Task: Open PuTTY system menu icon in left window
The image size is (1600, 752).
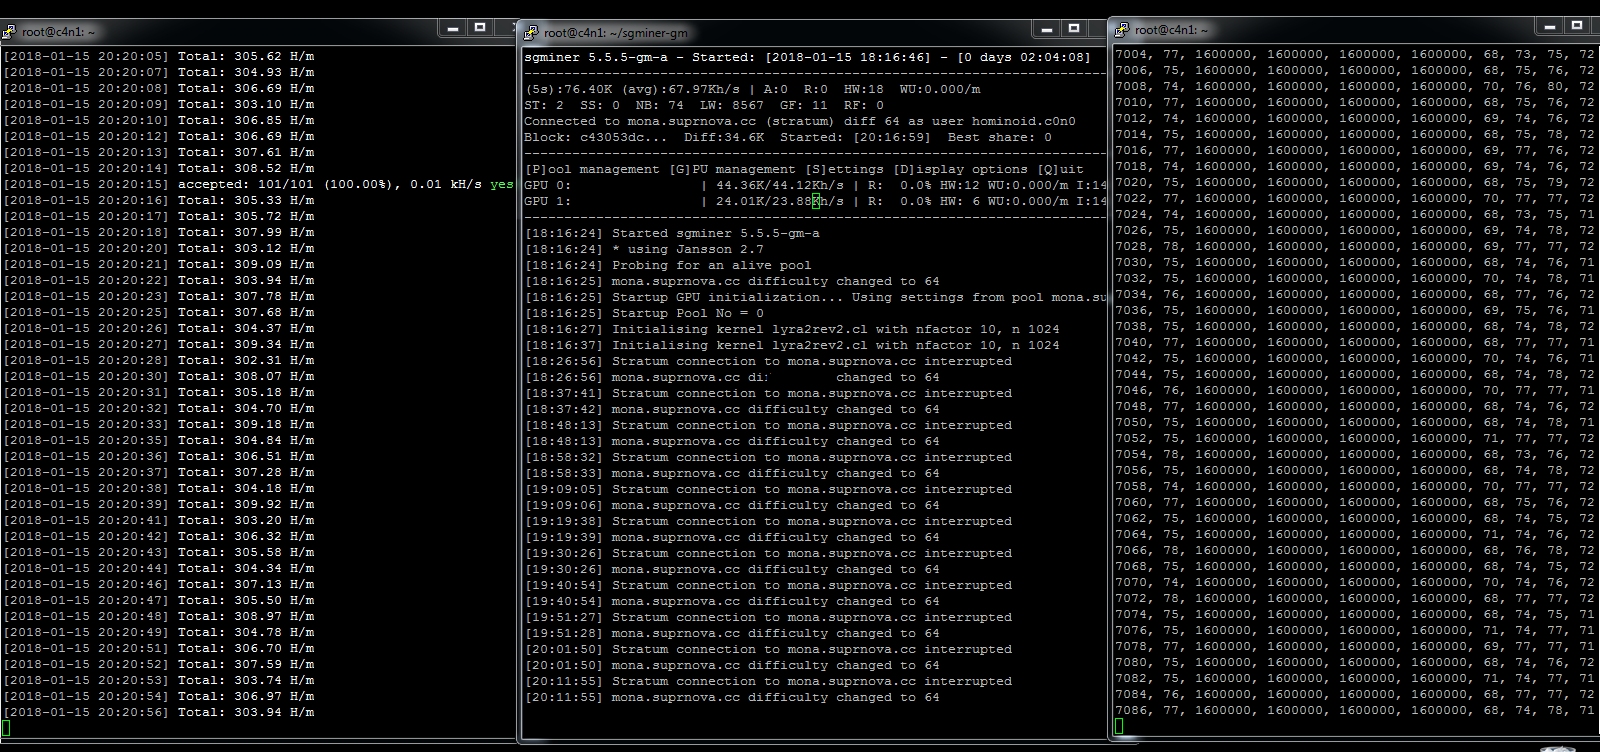Action: [x=10, y=31]
